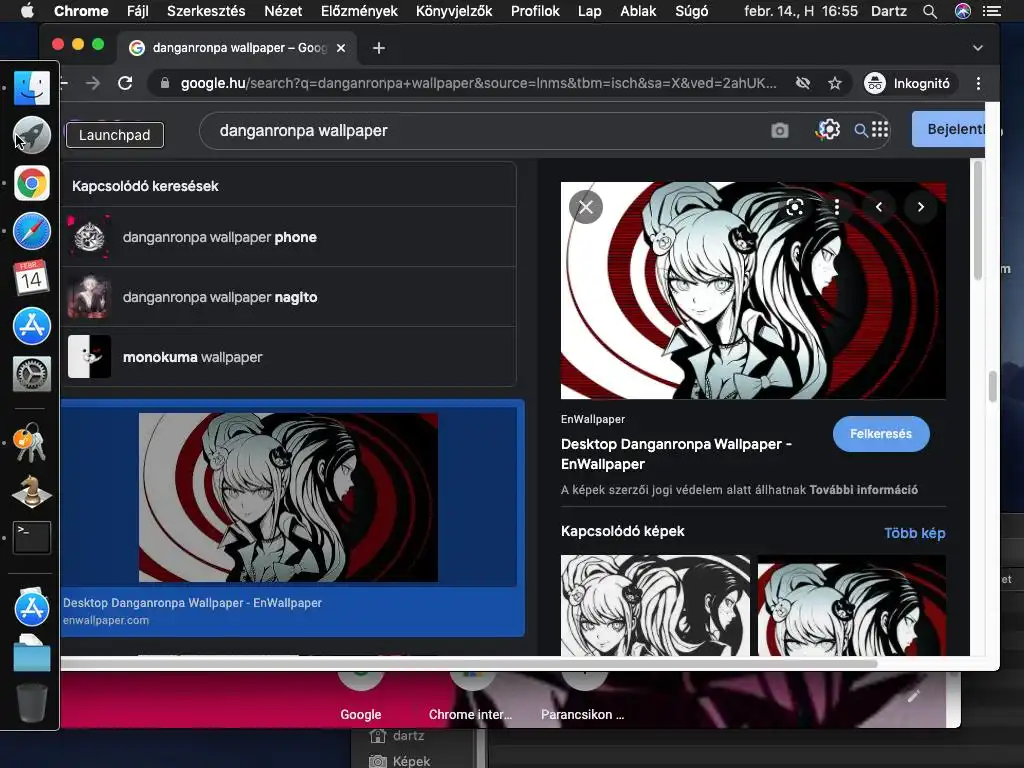This screenshot has height=768, width=1024.
Task: Open first related black-and-white Junko image
Action: (655, 605)
